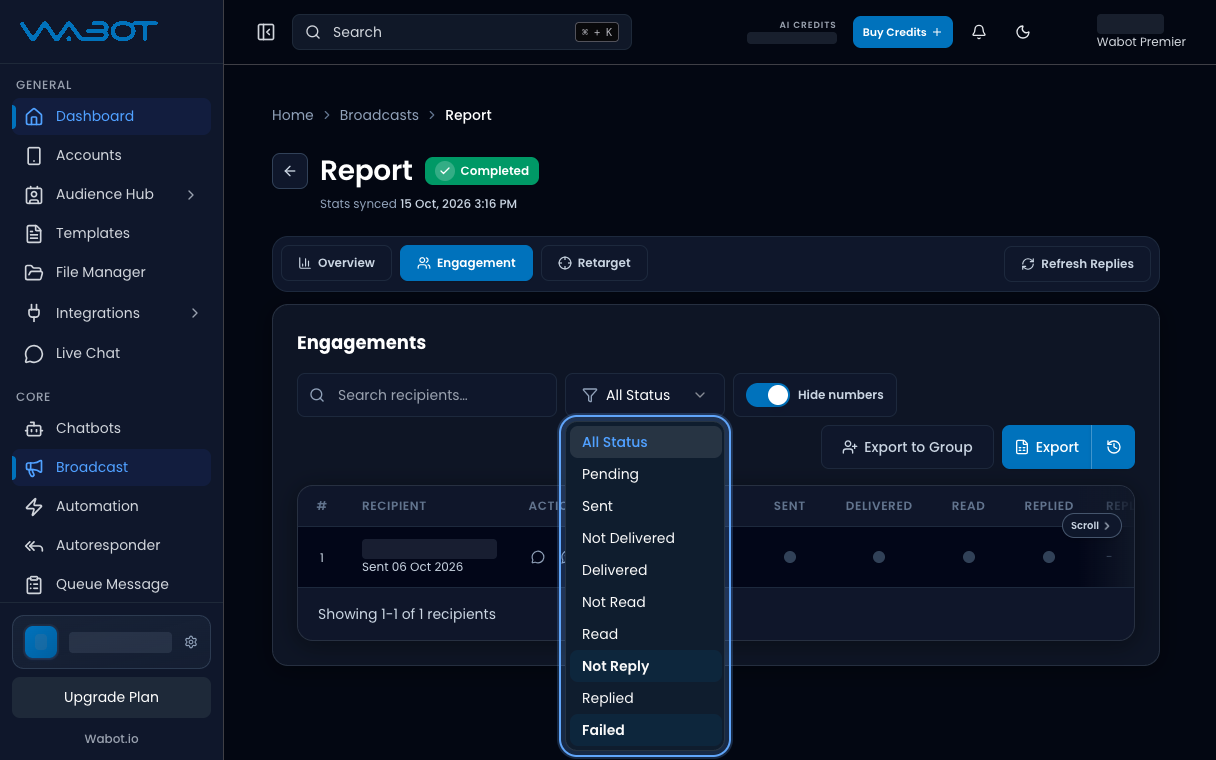Click the Wabot Premier profile
Screen dimensions: 1216x760
[x=1141, y=32]
